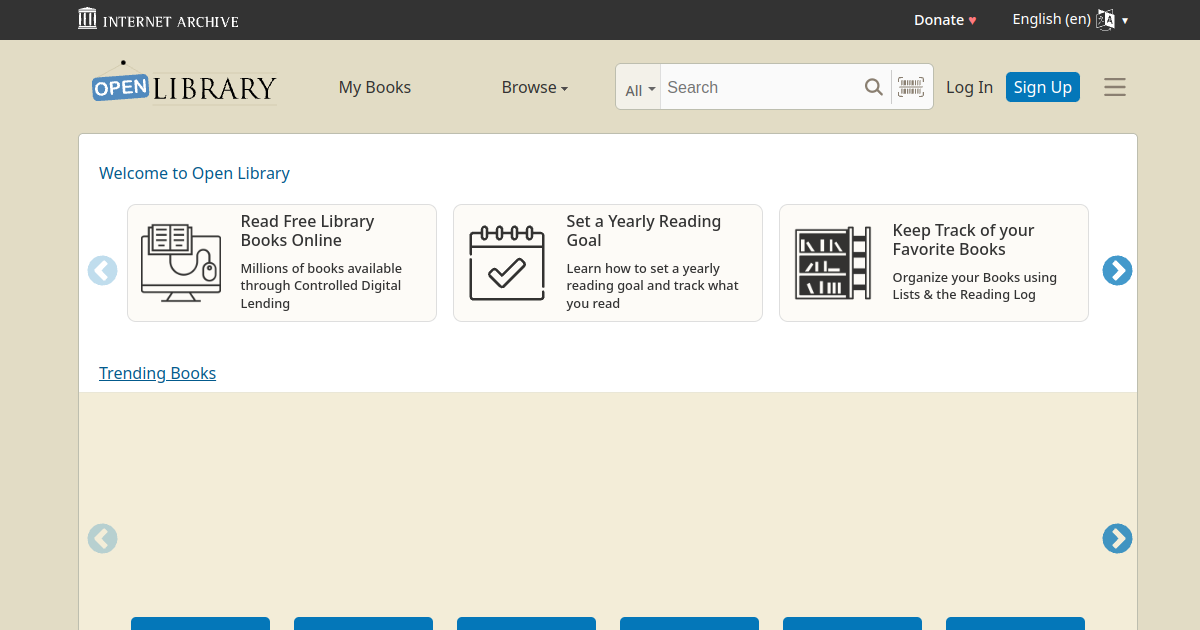The height and width of the screenshot is (630, 1200).
Task: Open the Trending Books link
Action: pos(157,373)
